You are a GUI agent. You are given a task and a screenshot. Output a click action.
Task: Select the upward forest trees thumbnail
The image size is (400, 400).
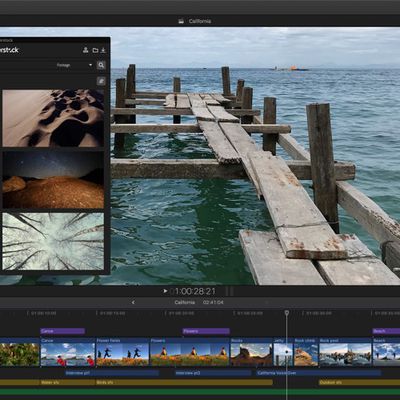pyautogui.click(x=53, y=241)
